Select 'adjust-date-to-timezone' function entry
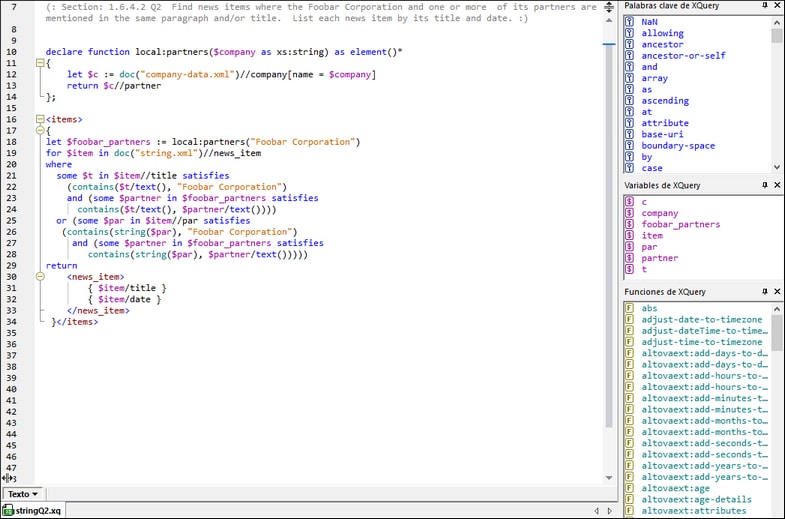Screen dimensions: 785x519 [x=701, y=320]
